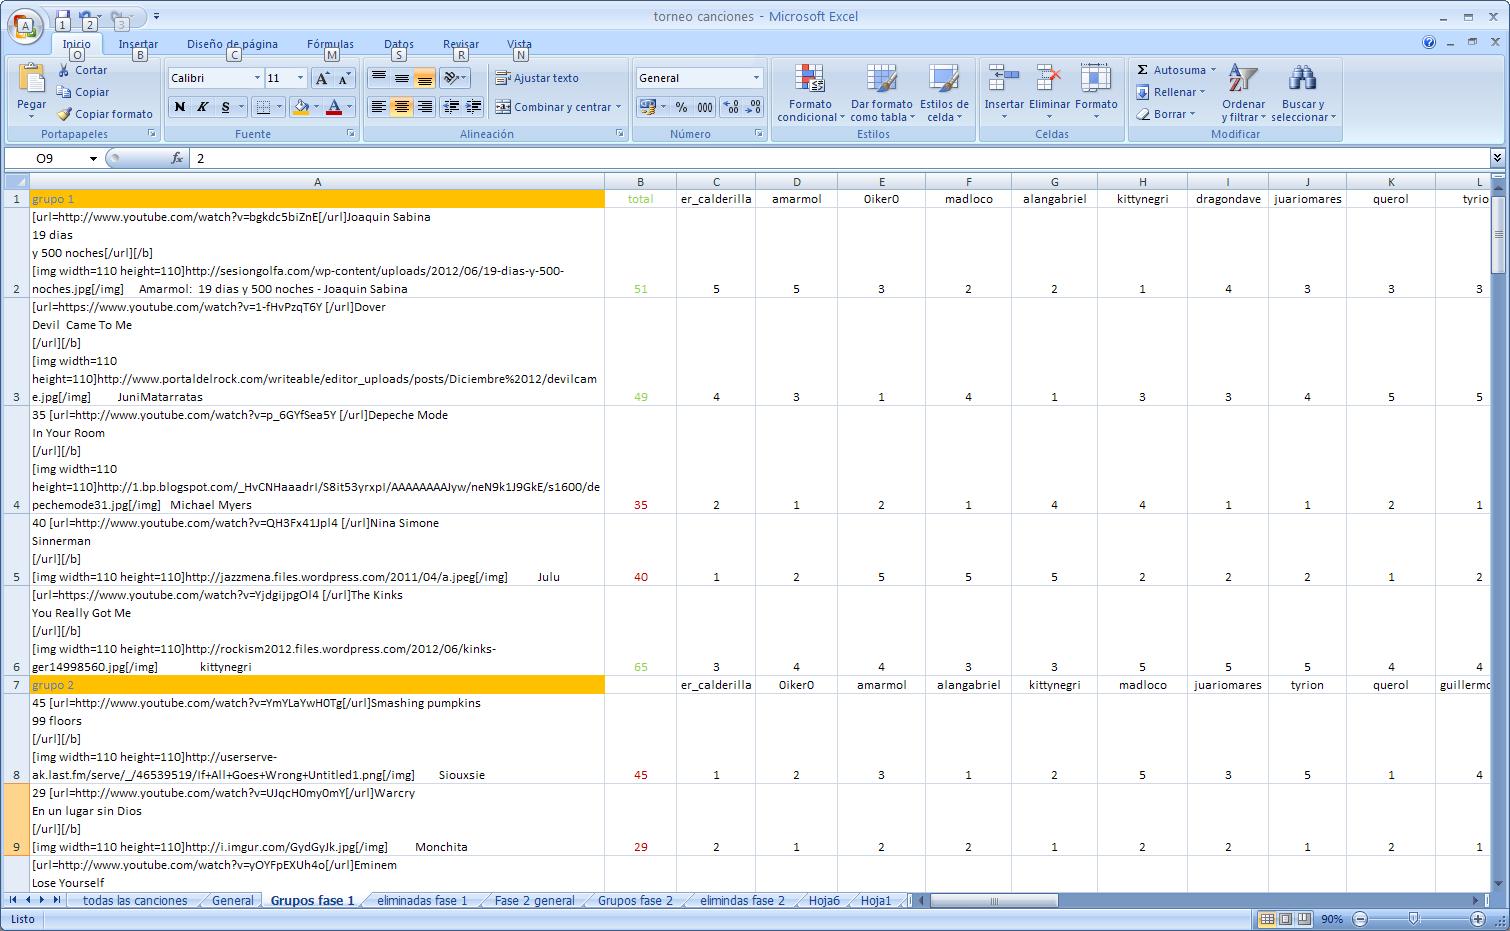Click the accounting currency format icon
The height and width of the screenshot is (931, 1510).
(647, 107)
